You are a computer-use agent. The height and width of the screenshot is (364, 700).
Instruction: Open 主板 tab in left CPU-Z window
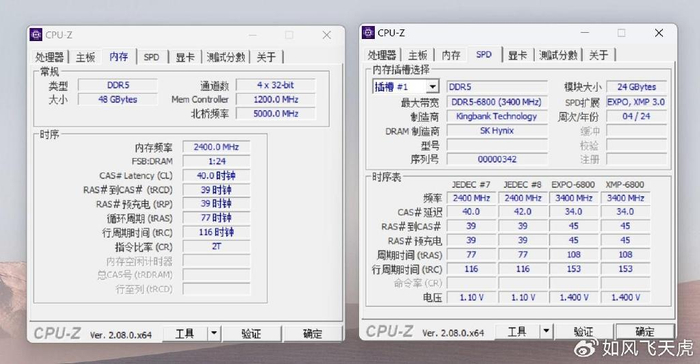85,57
